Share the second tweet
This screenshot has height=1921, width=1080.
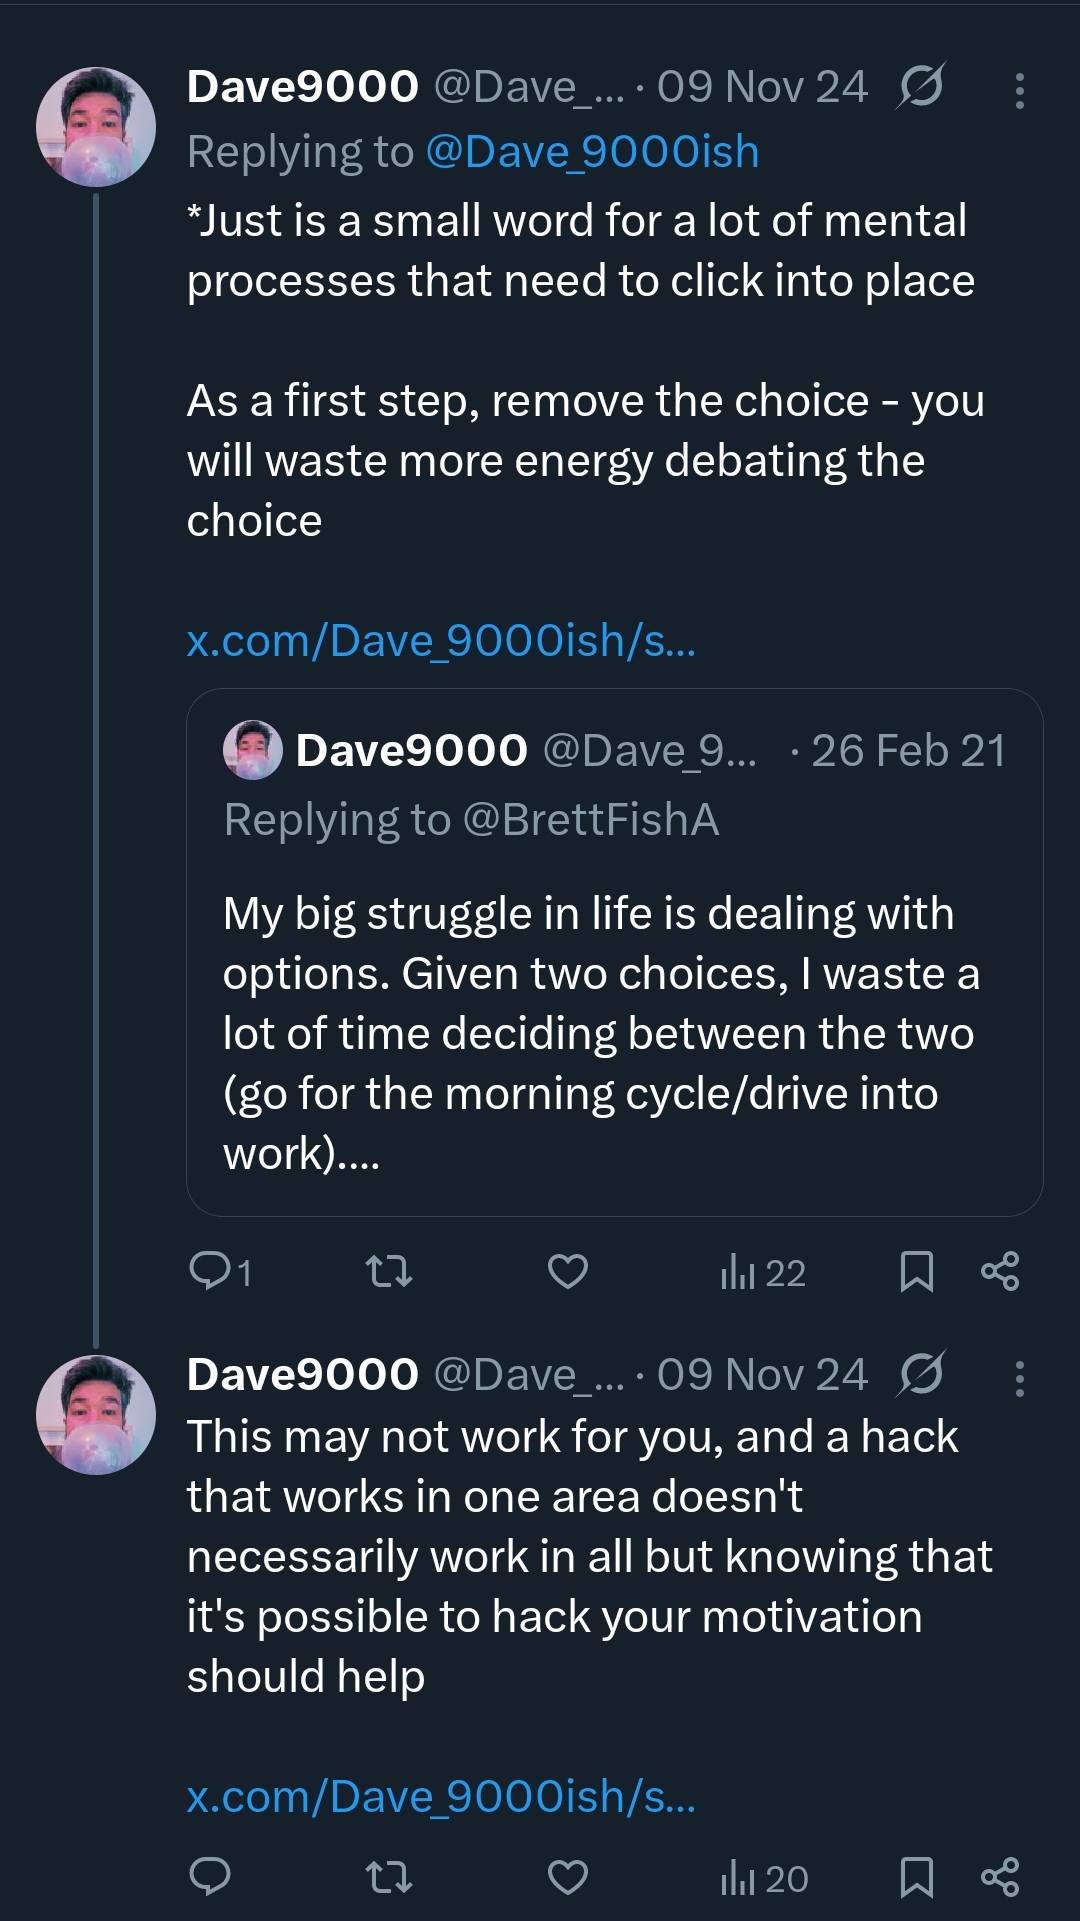point(1000,1877)
